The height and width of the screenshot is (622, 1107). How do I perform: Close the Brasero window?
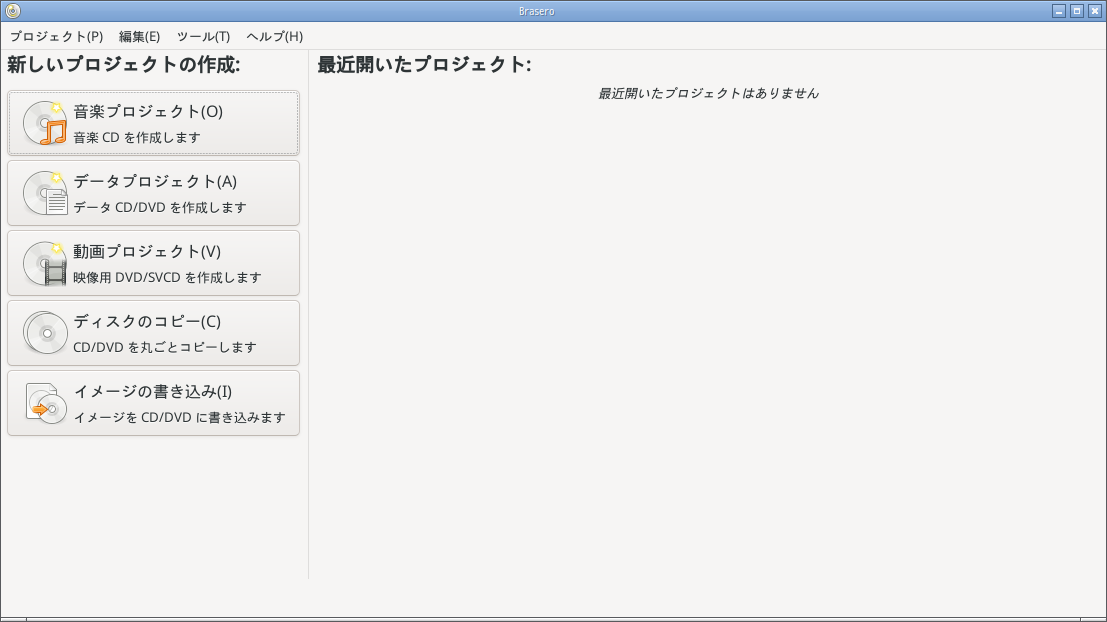click(1095, 11)
